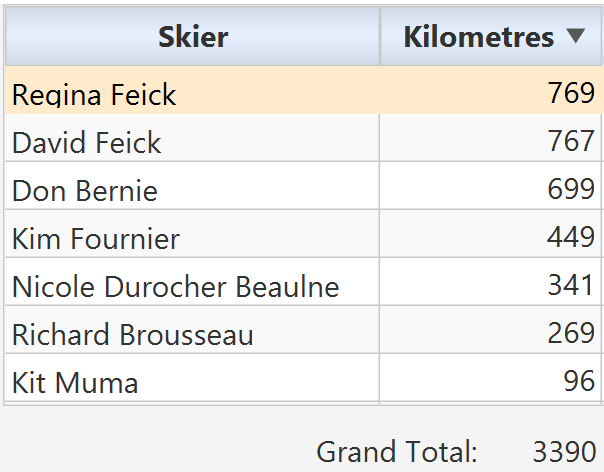604x472 pixels.
Task: Click the 449 kilometres cell
Action: point(571,237)
